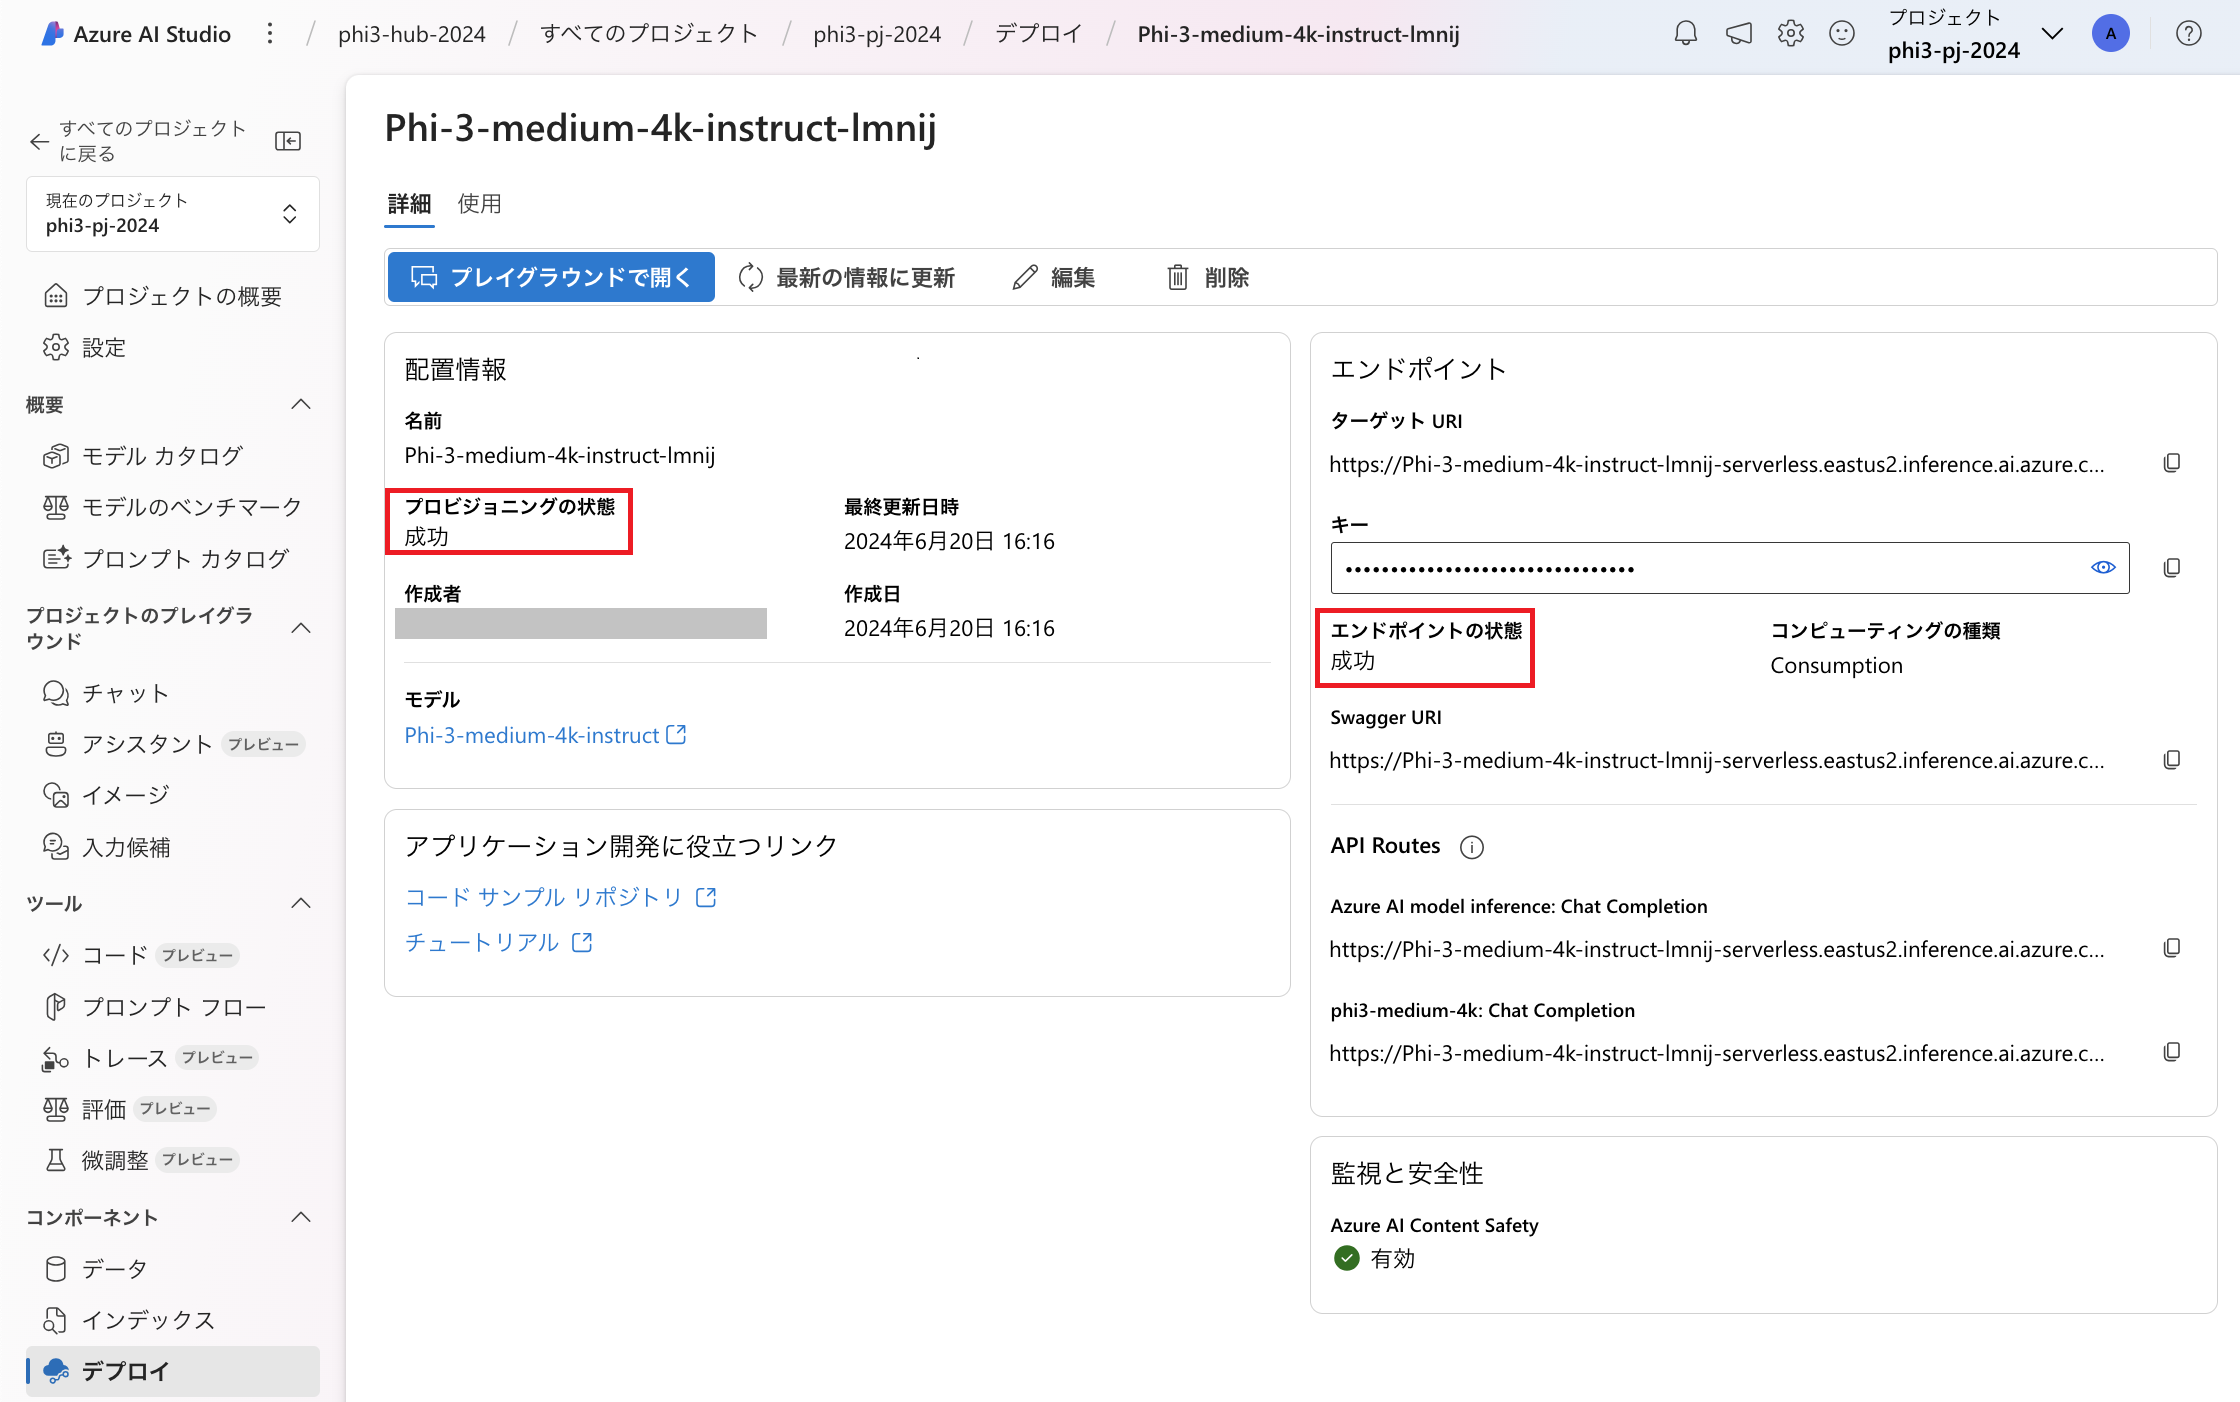Click the 削除 delete button

1208,277
